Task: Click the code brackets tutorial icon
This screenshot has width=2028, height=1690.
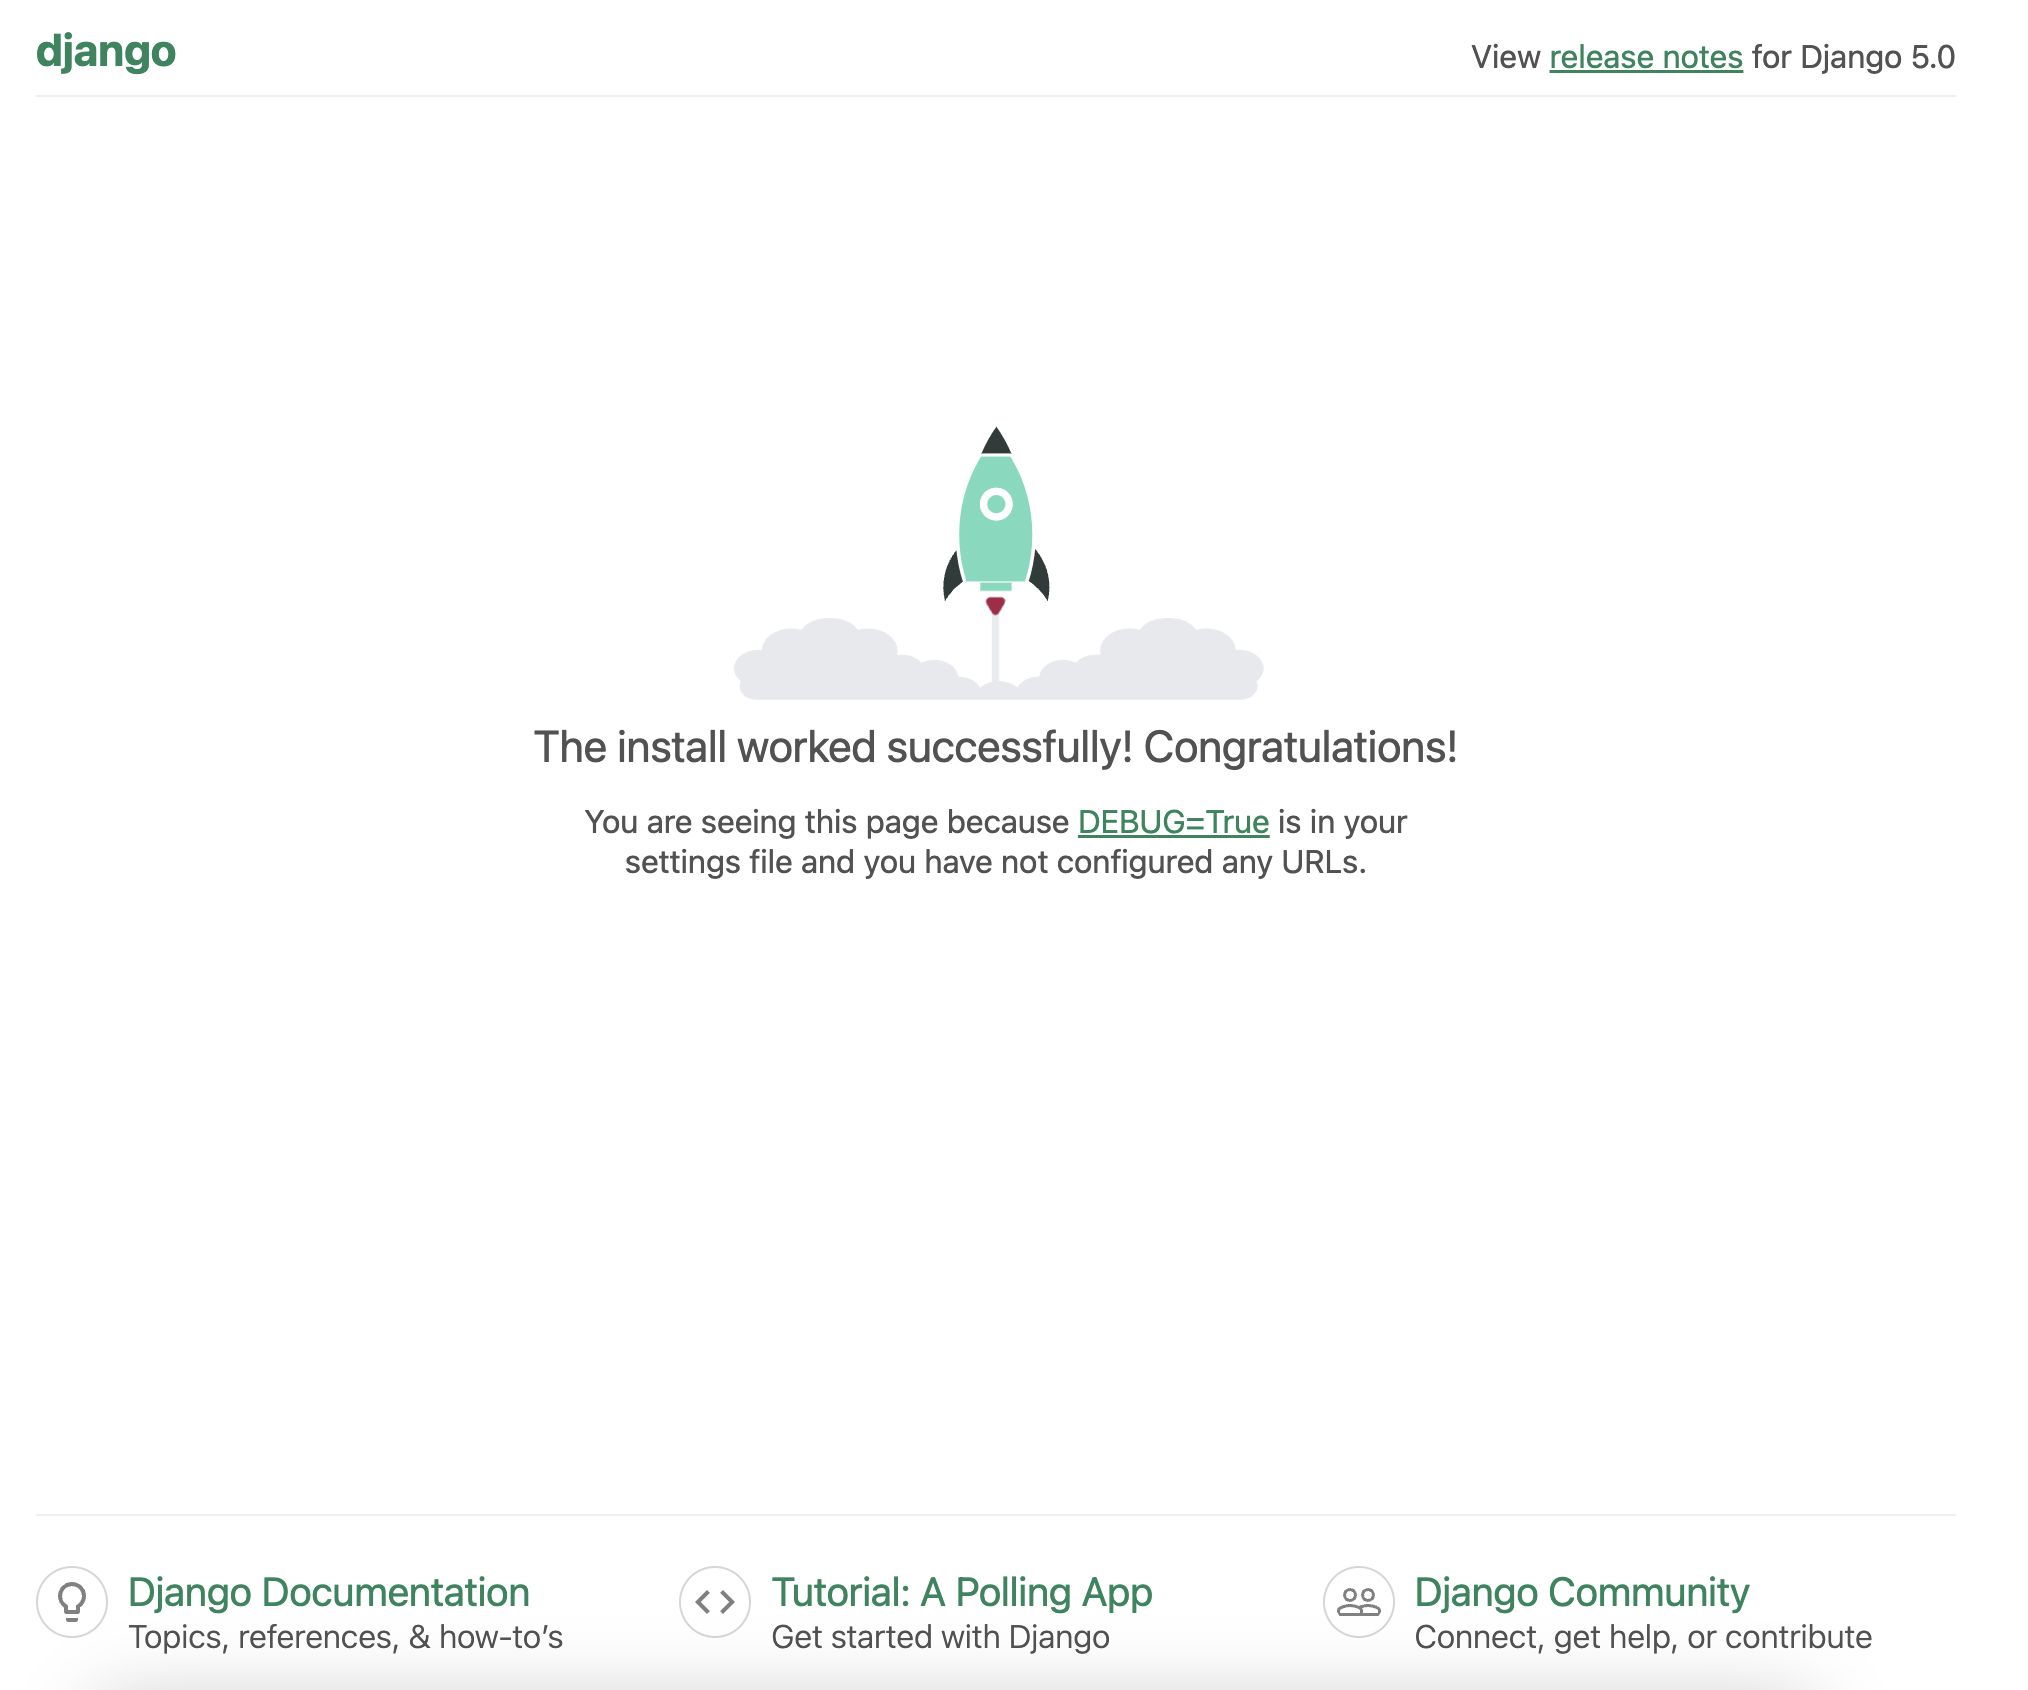Action: pos(715,1601)
